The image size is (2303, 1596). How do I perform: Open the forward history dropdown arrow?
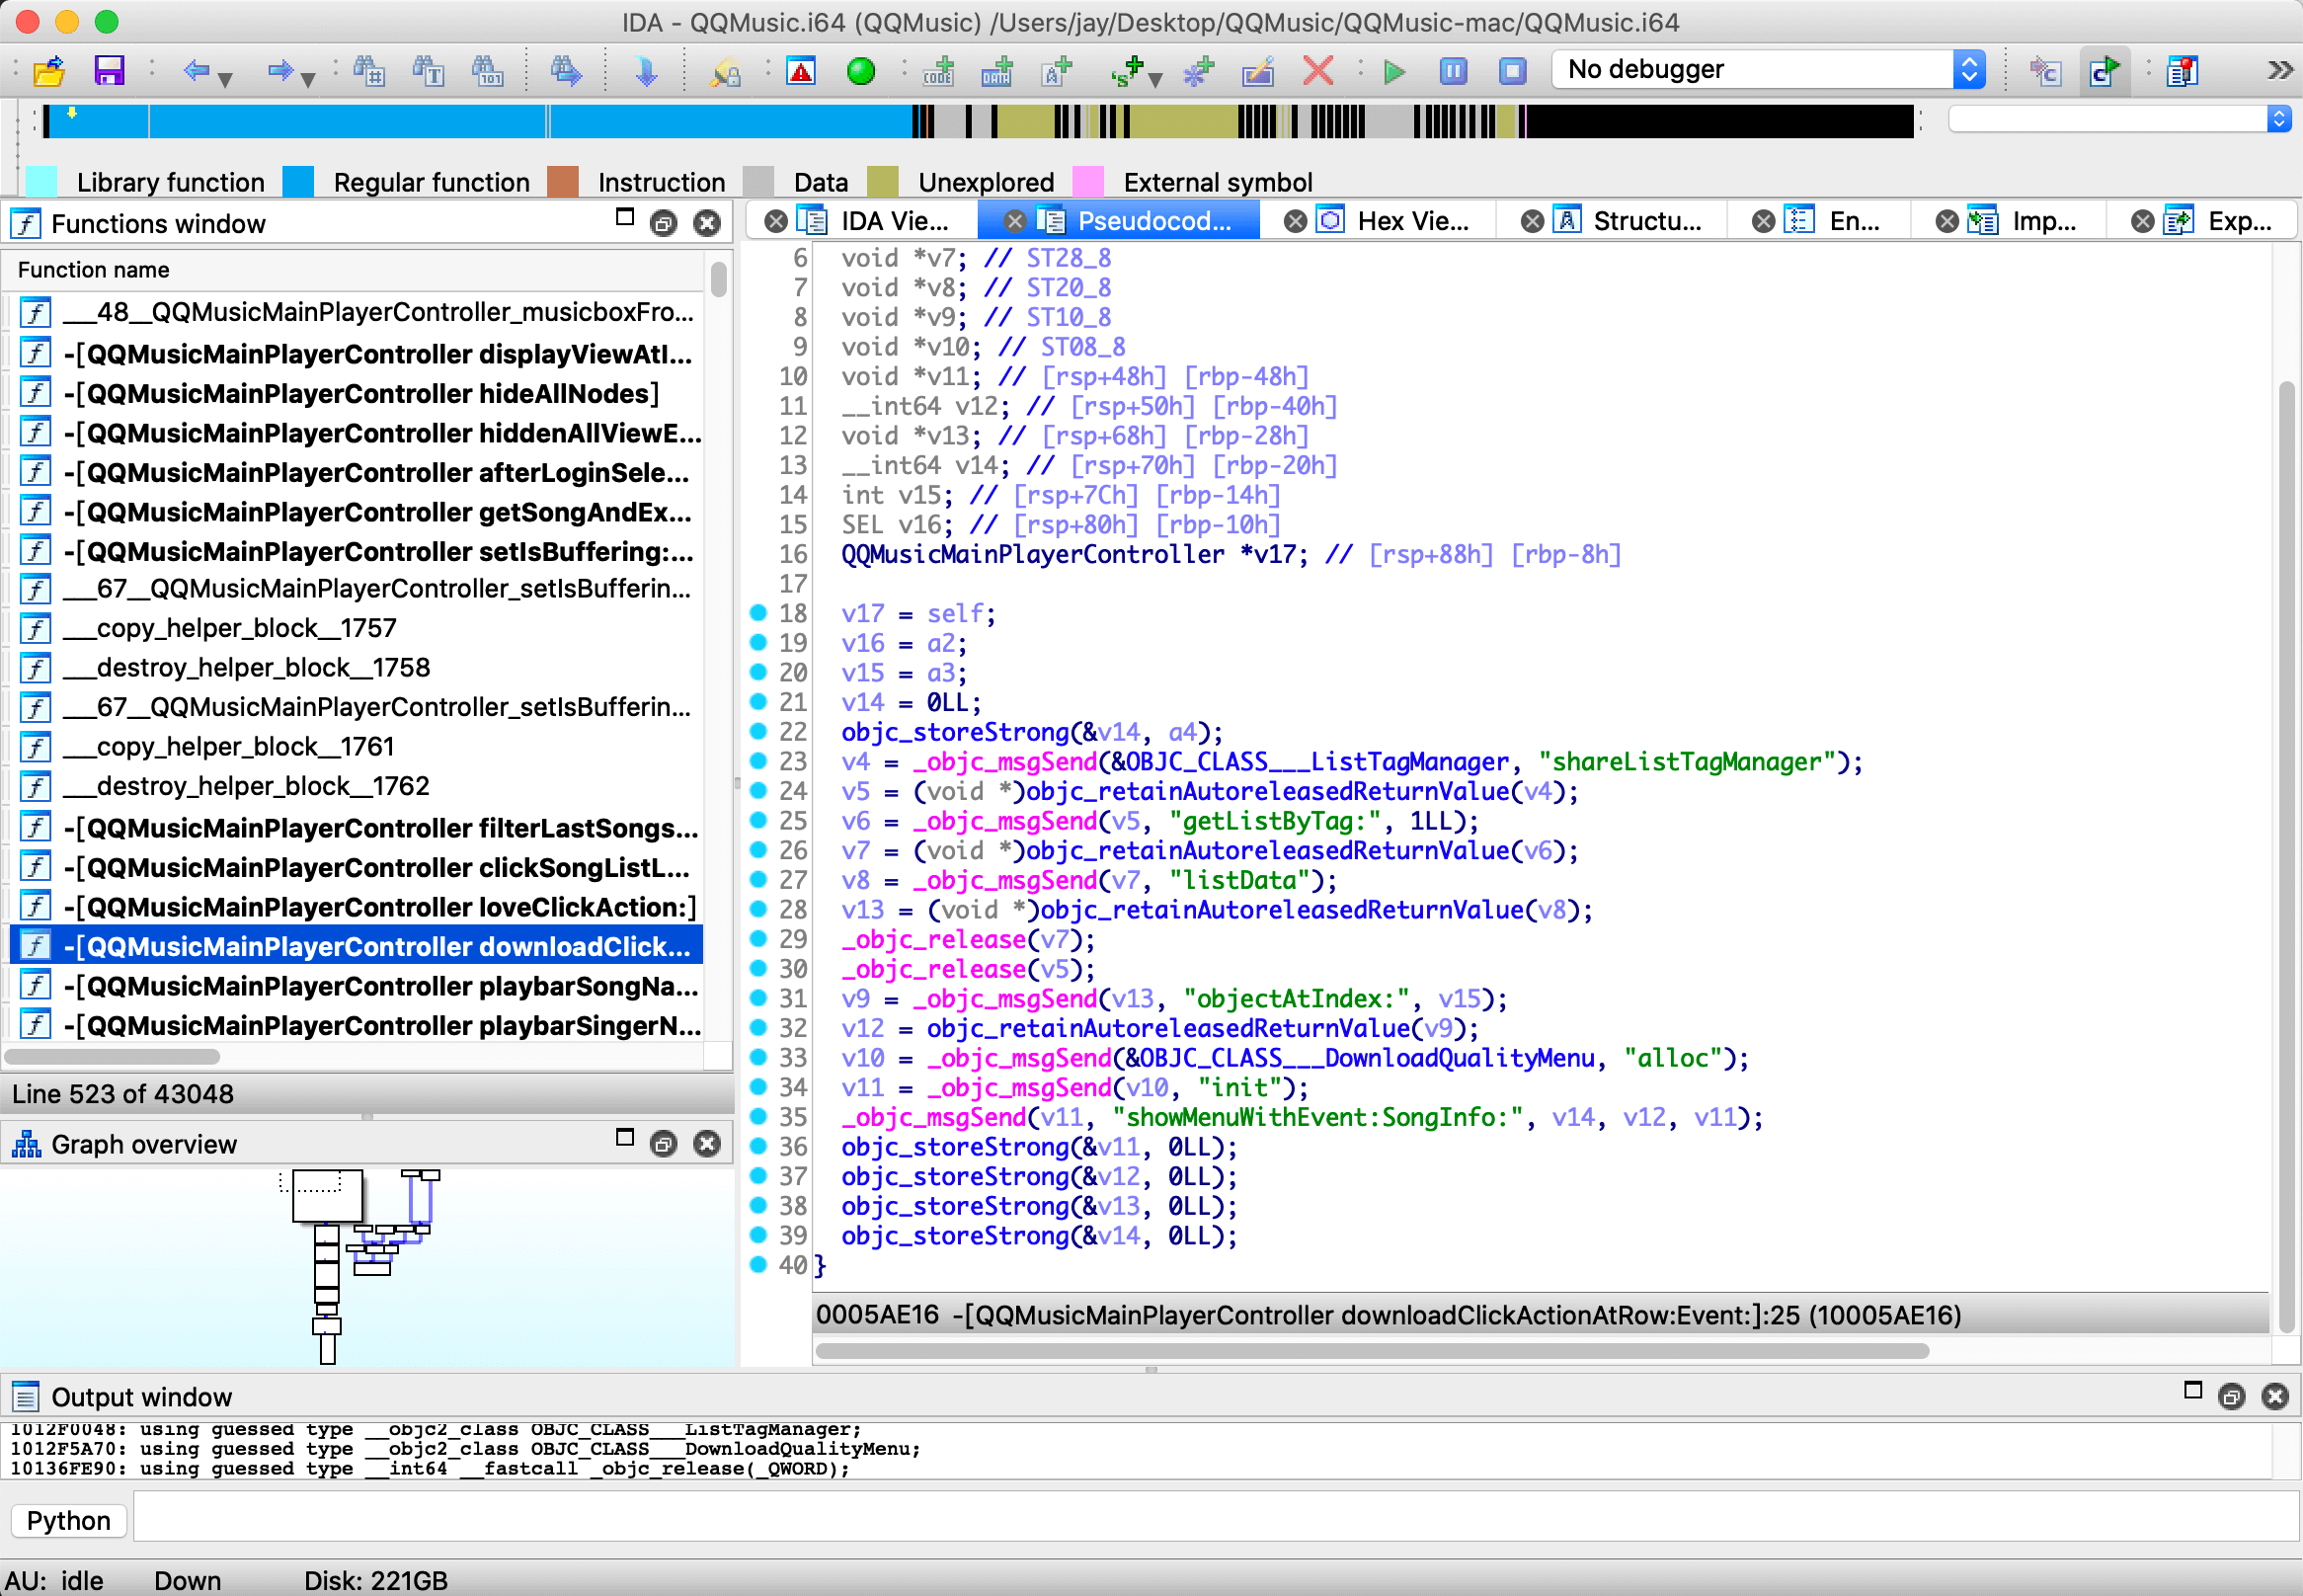(x=308, y=78)
